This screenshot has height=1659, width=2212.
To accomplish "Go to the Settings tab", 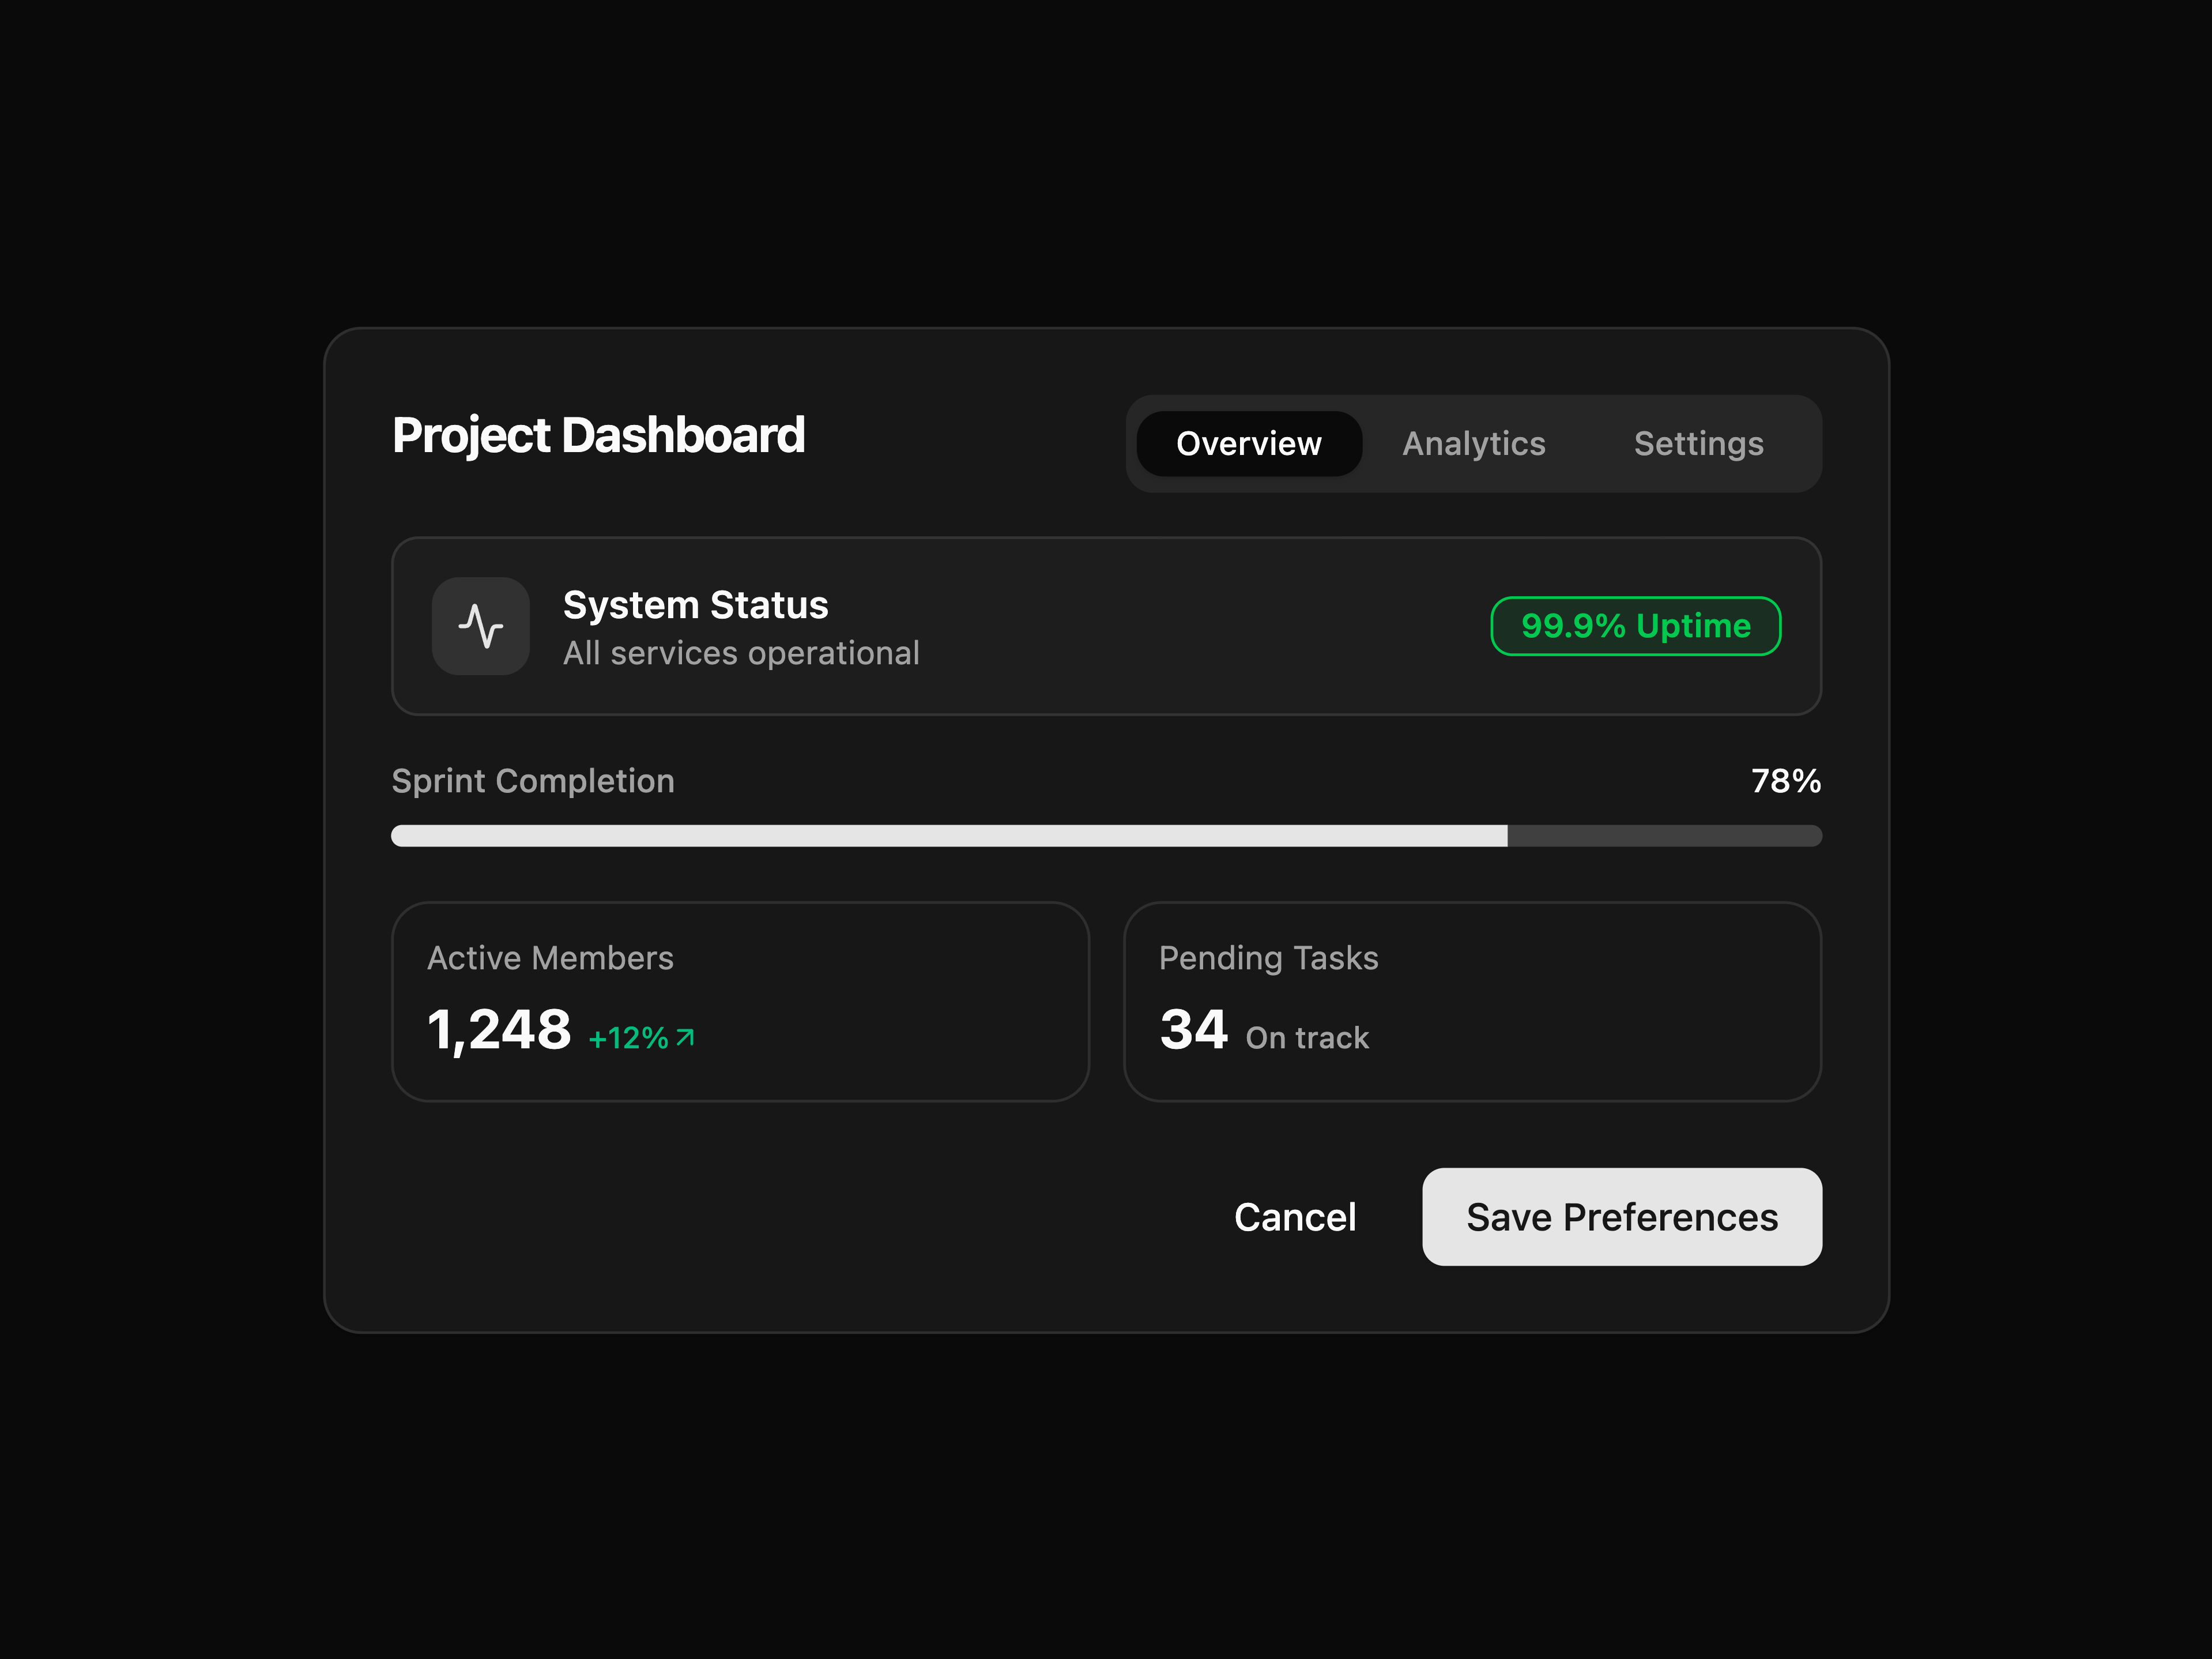I will pos(1698,443).
